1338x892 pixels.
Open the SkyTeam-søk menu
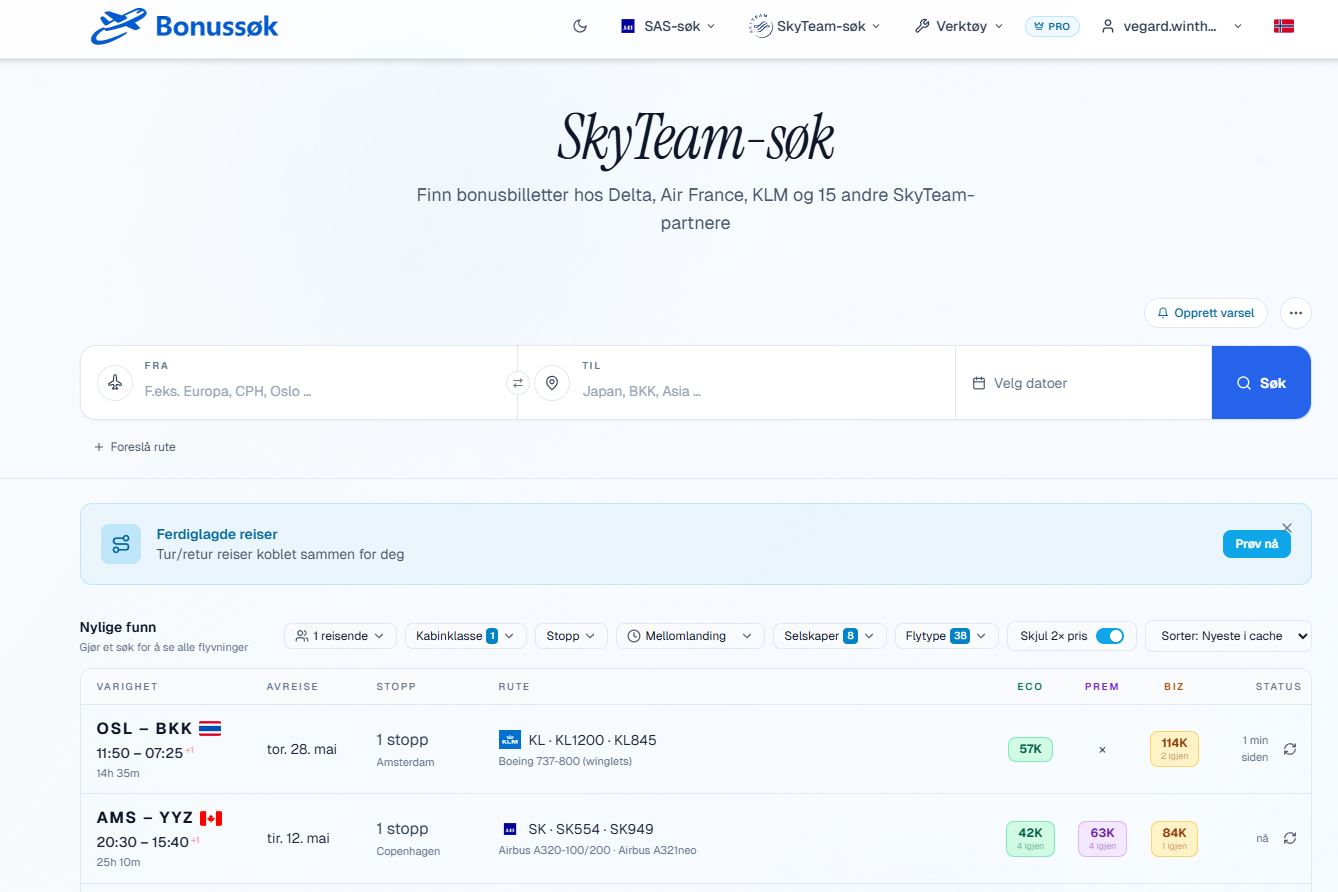(x=815, y=26)
